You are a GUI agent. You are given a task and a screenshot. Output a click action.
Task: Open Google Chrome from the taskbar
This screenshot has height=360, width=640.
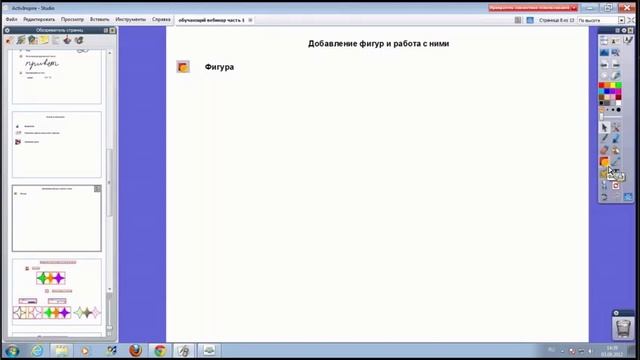click(x=160, y=350)
